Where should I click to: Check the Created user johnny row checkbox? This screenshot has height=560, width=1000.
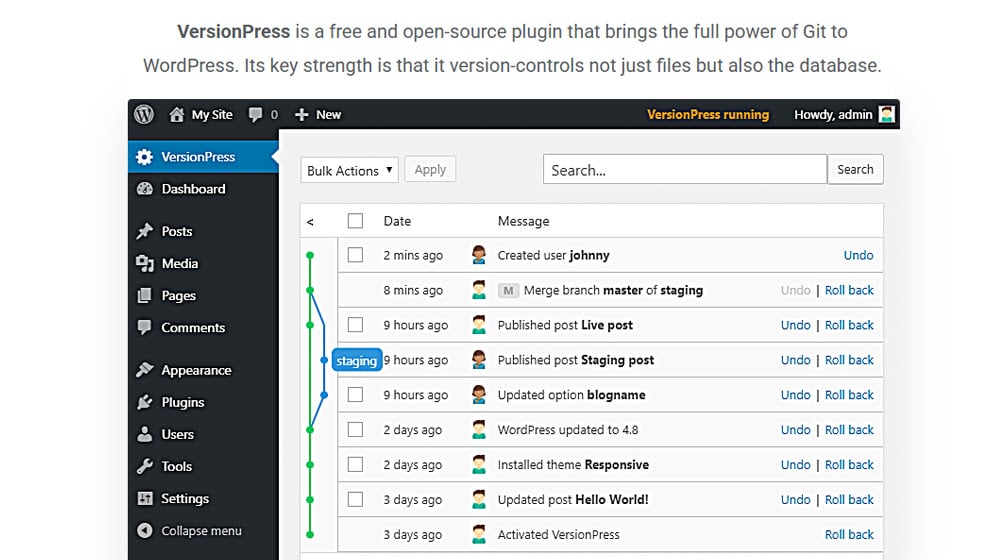[x=355, y=255]
